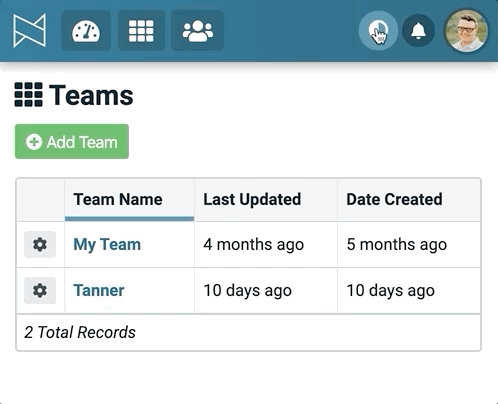The width and height of the screenshot is (498, 404).
Task: Click the pie chart usage icon
Action: pyautogui.click(x=378, y=31)
